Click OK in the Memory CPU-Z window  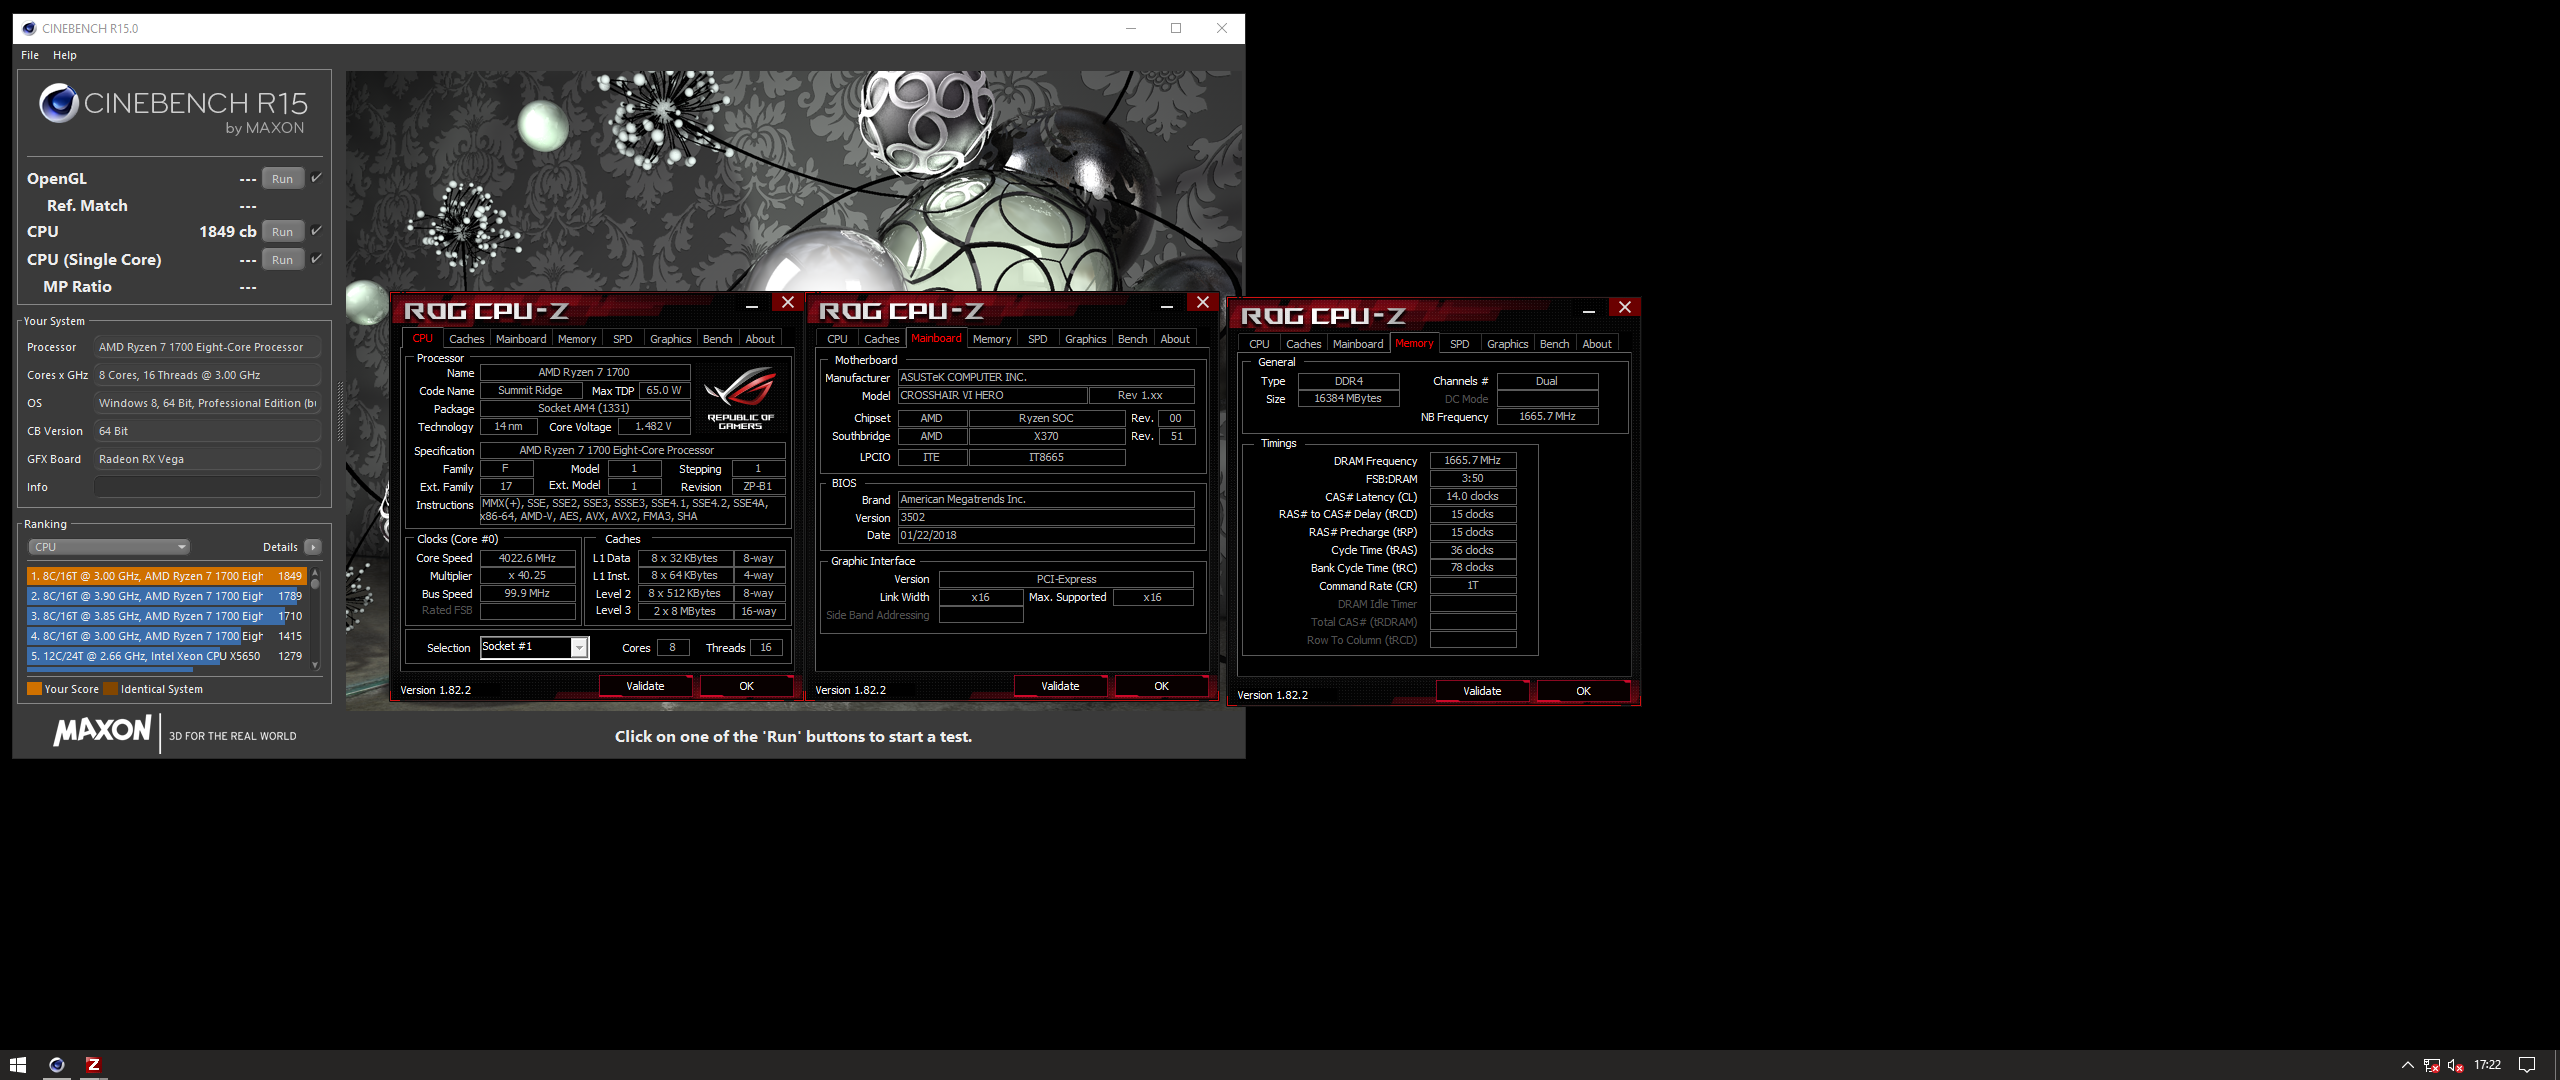click(x=1583, y=691)
